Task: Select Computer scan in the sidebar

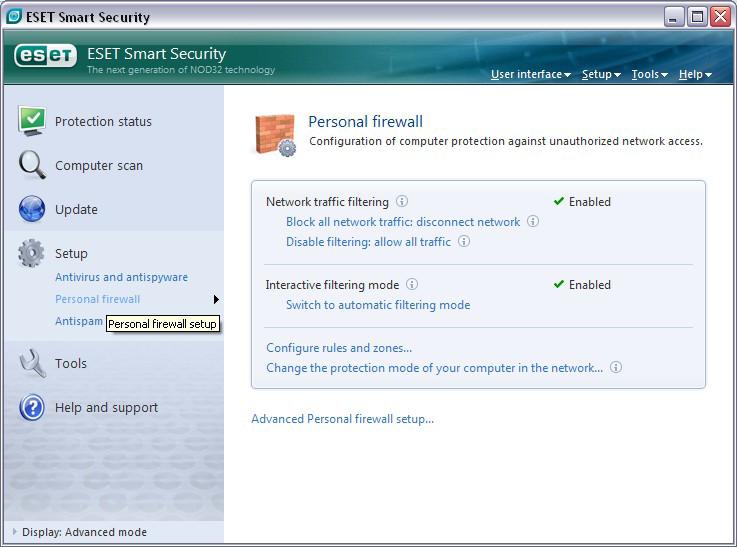Action: point(99,165)
